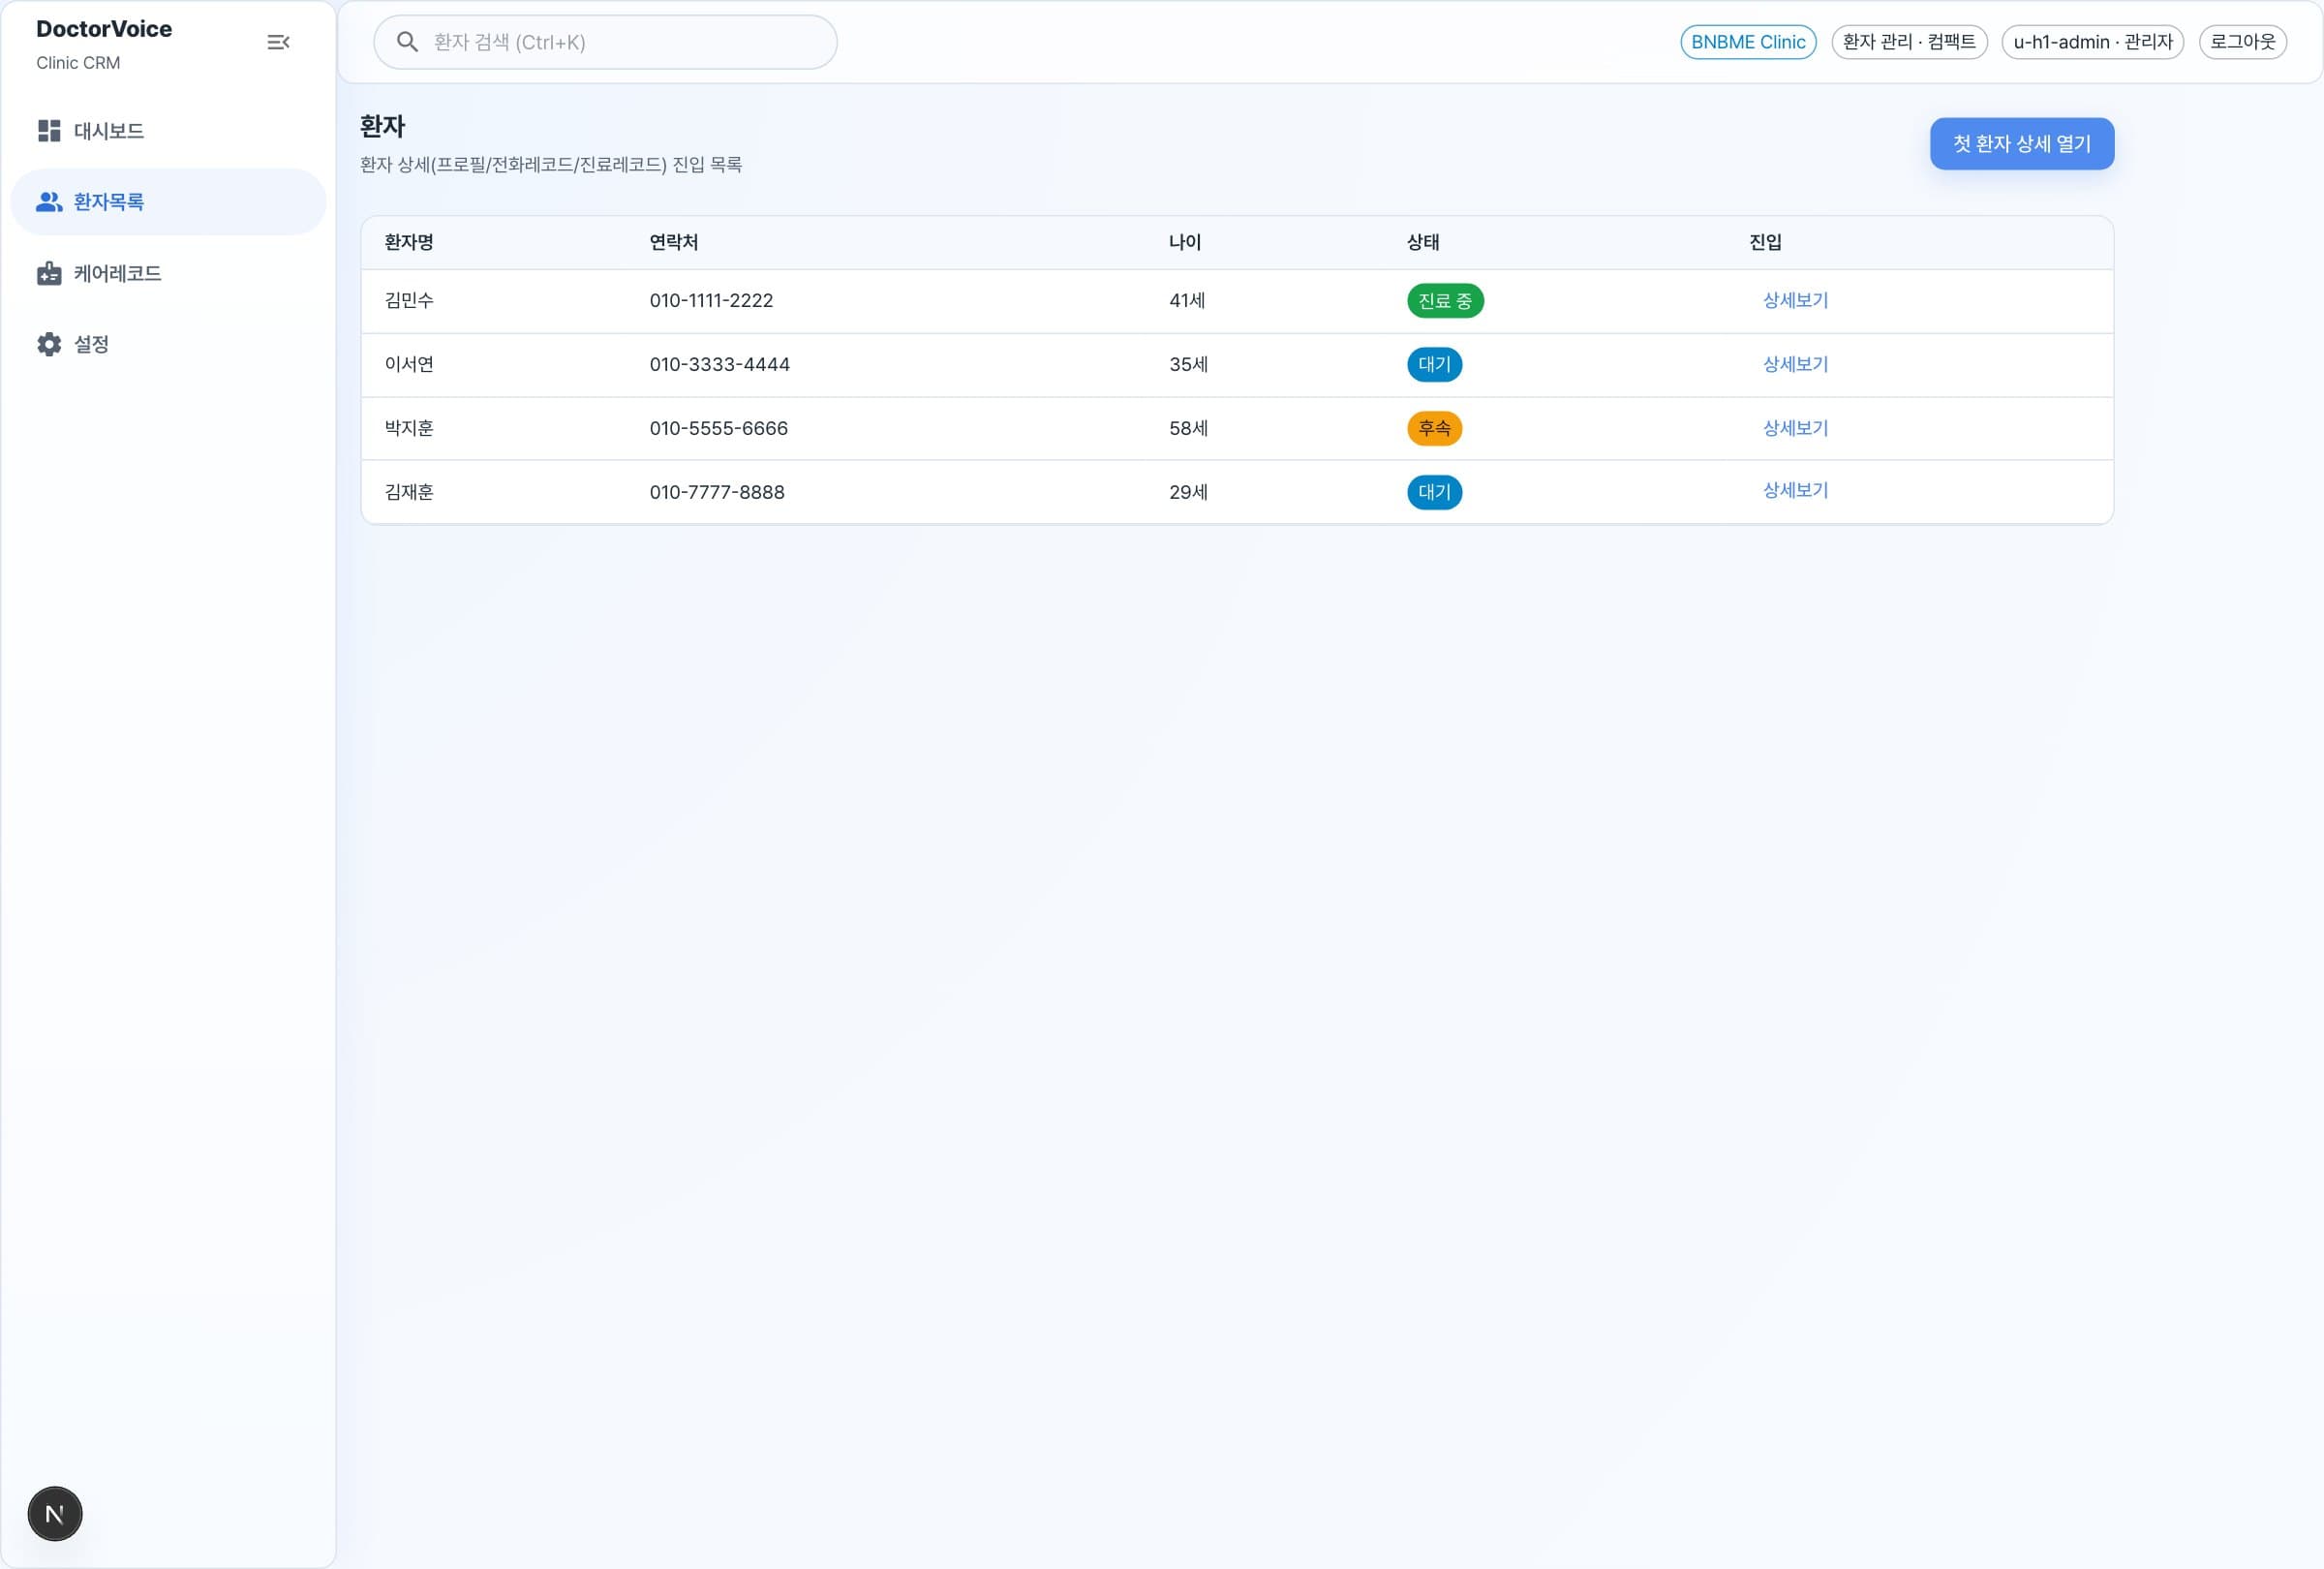Screen dimensions: 2324x1569
Task: Click the 대기 status badge for 이서연
Action: point(1434,364)
